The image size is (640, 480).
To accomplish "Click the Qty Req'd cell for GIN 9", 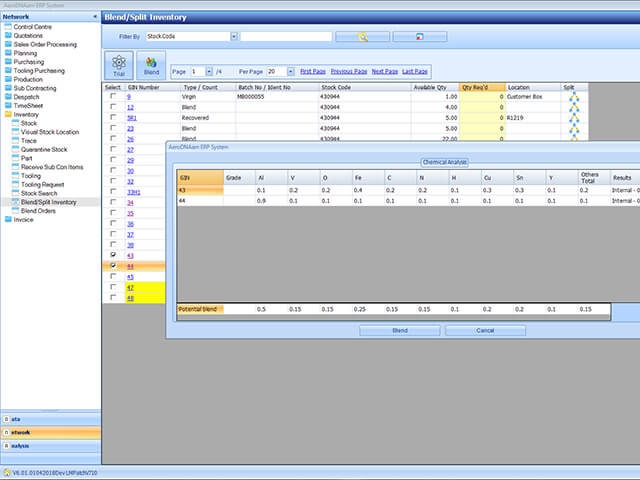I will (482, 97).
